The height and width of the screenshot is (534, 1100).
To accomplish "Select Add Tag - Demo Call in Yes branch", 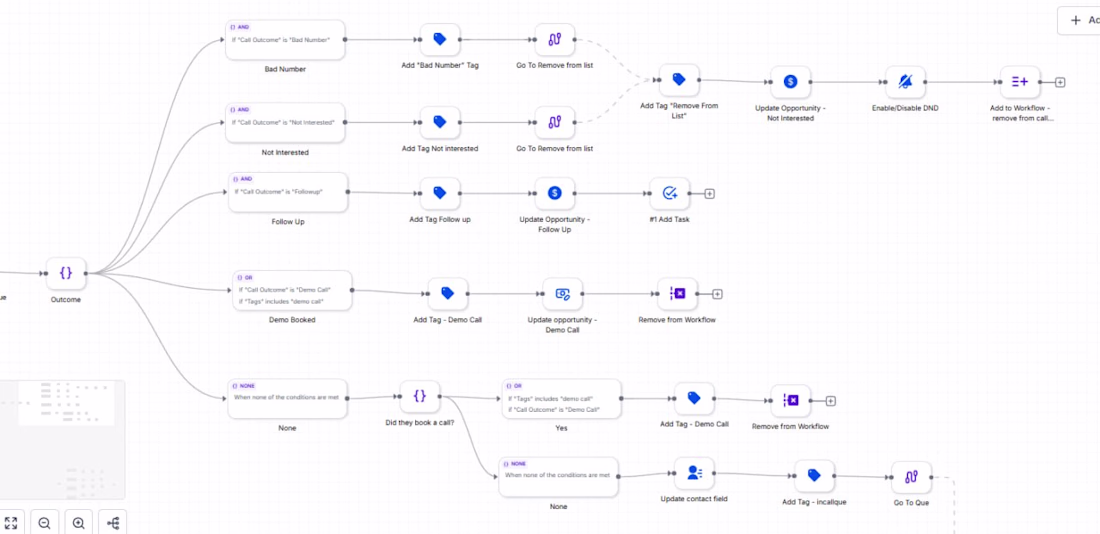I will pos(695,399).
